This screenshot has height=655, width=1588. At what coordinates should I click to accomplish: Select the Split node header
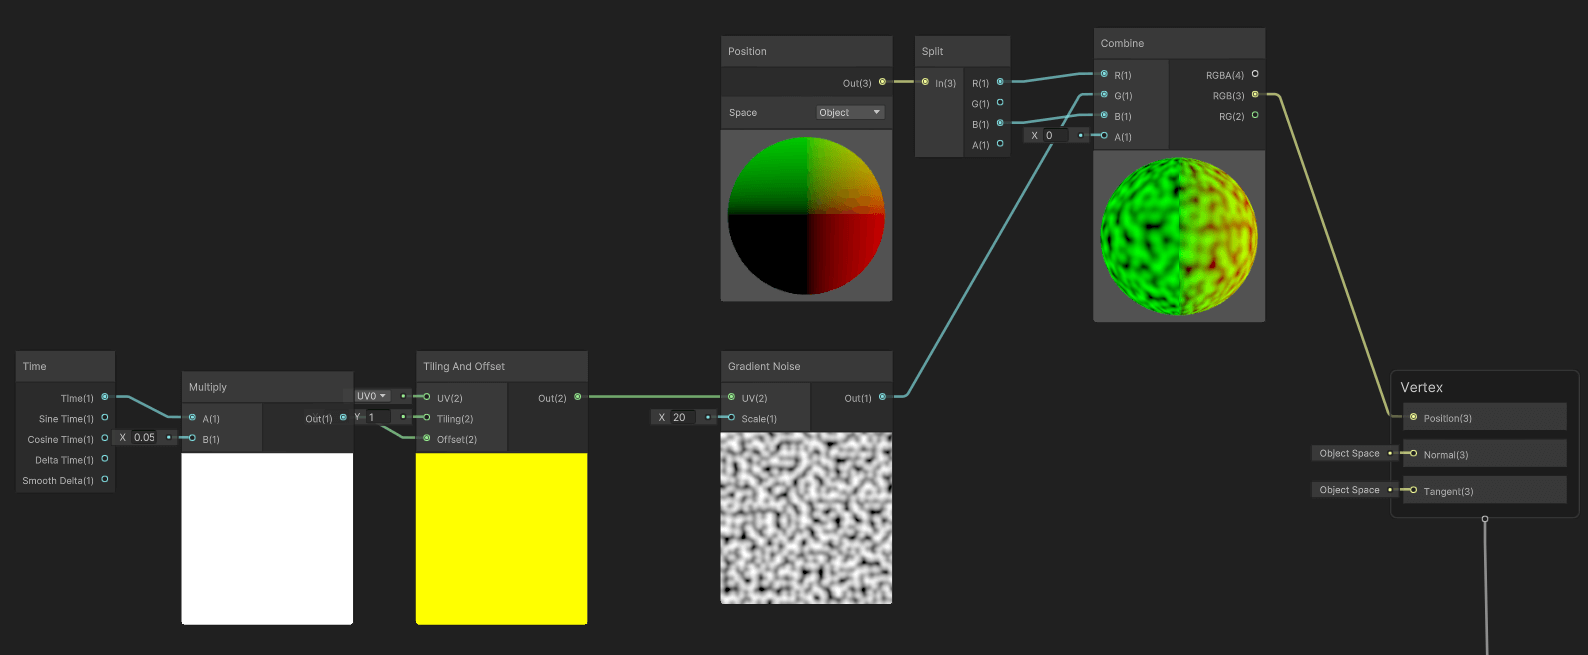click(962, 51)
